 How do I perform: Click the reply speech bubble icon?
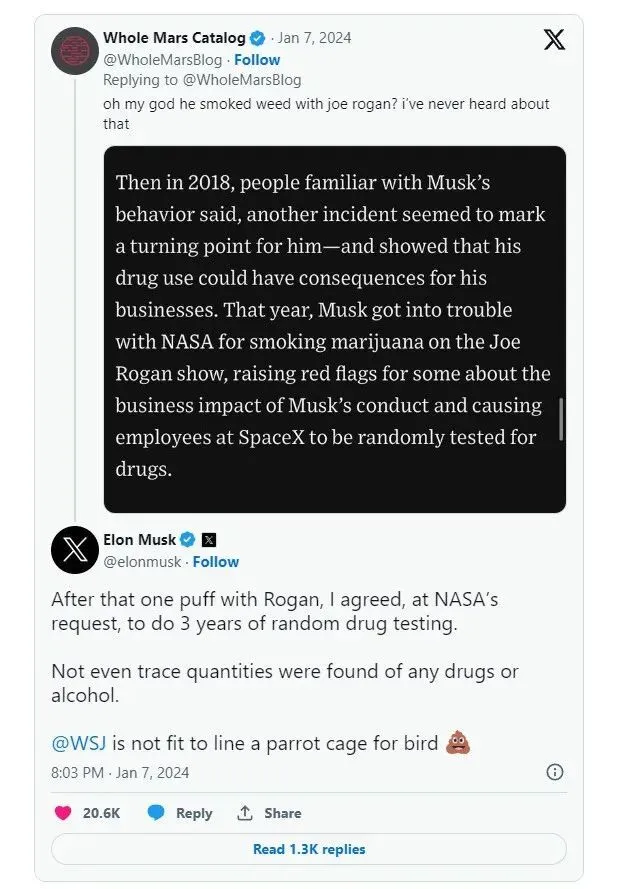click(156, 813)
